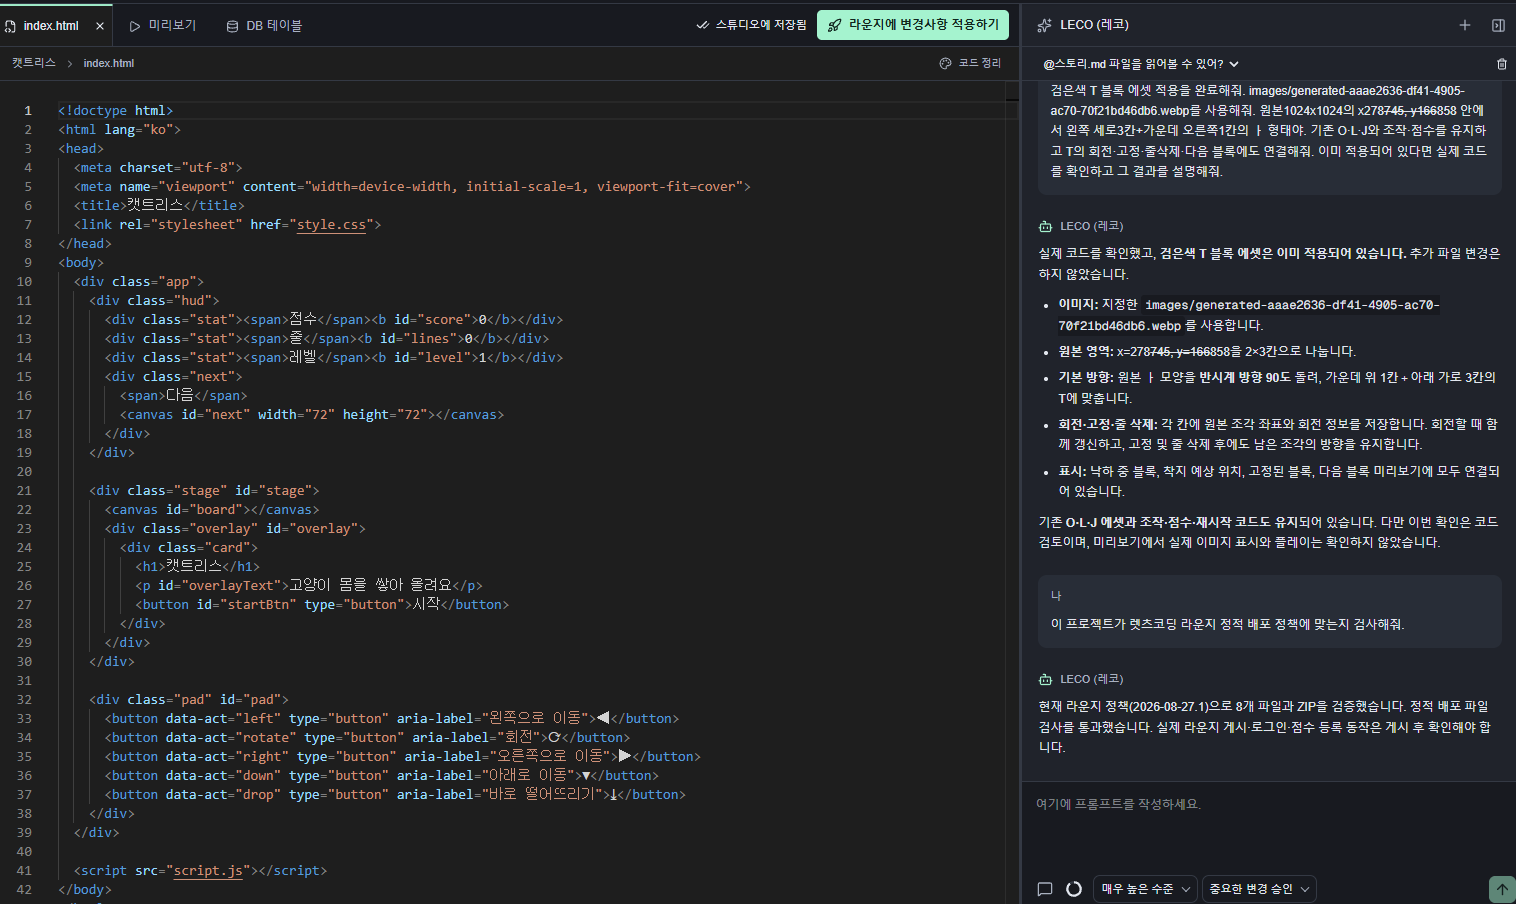Click index.html in the breadcrumb path
This screenshot has width=1516, height=904.
[109, 63]
